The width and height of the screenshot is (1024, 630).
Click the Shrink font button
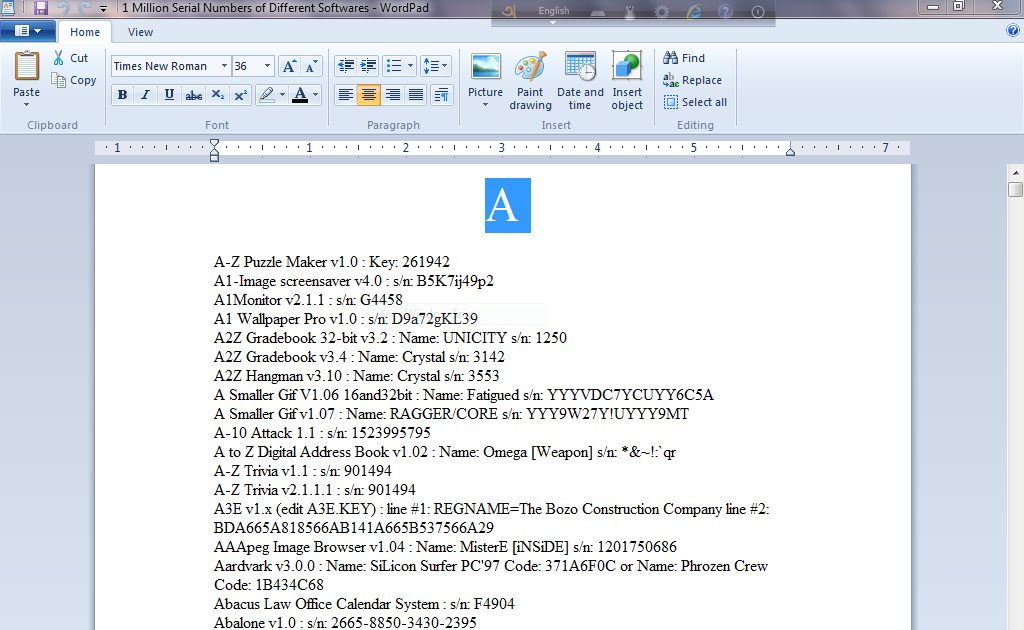311,66
